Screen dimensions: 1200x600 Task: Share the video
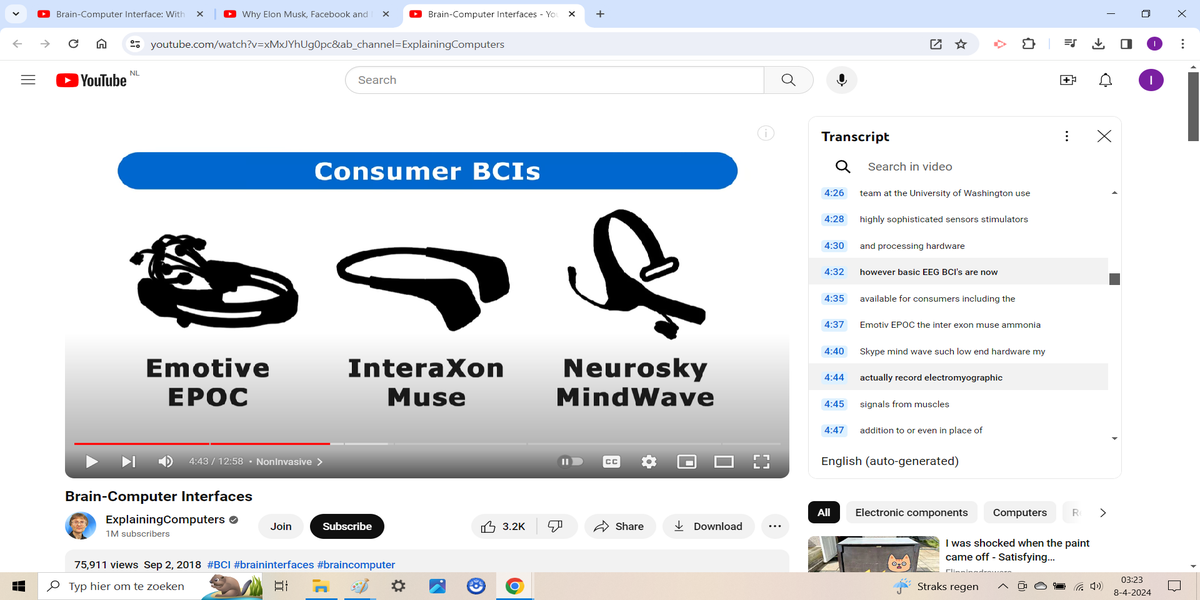coord(619,526)
